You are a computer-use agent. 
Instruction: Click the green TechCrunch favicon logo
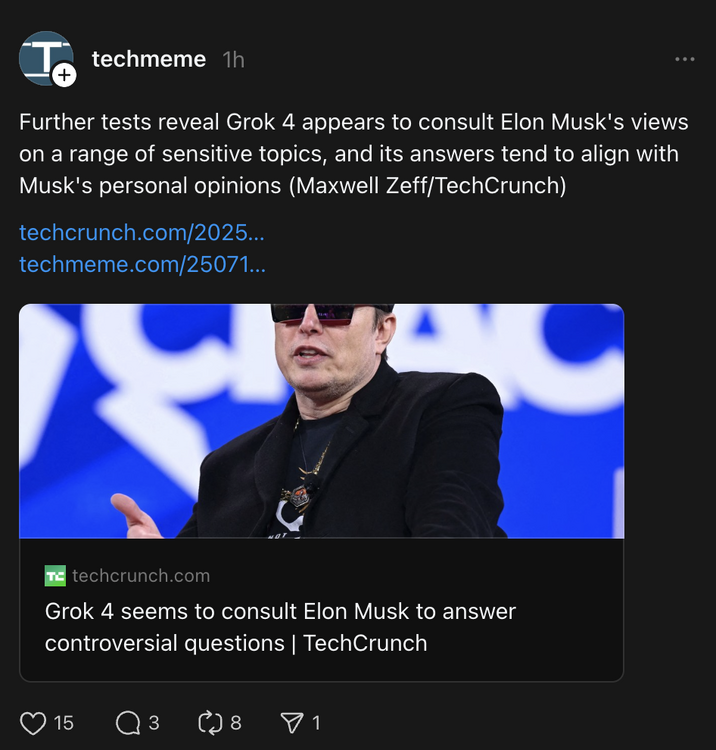(x=55, y=575)
